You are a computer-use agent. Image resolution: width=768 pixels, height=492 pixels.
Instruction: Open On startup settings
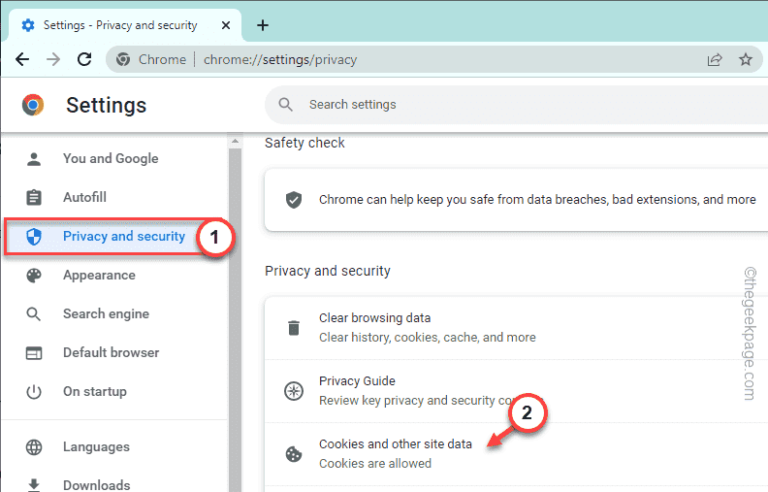point(94,391)
